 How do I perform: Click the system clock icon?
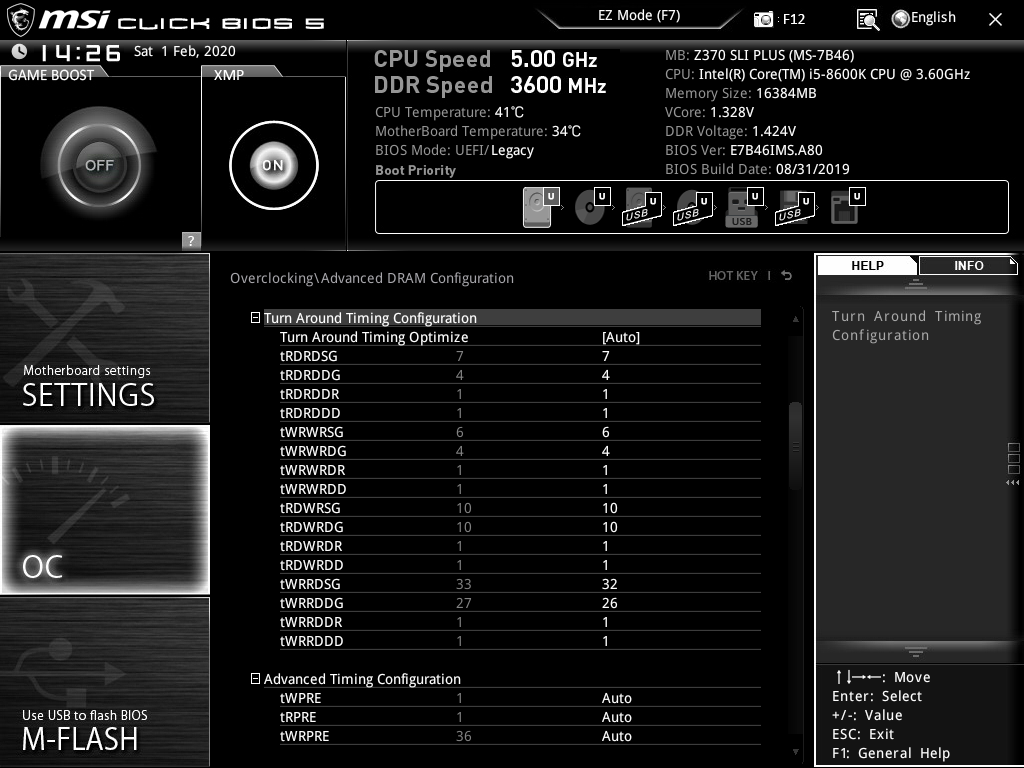(x=20, y=51)
